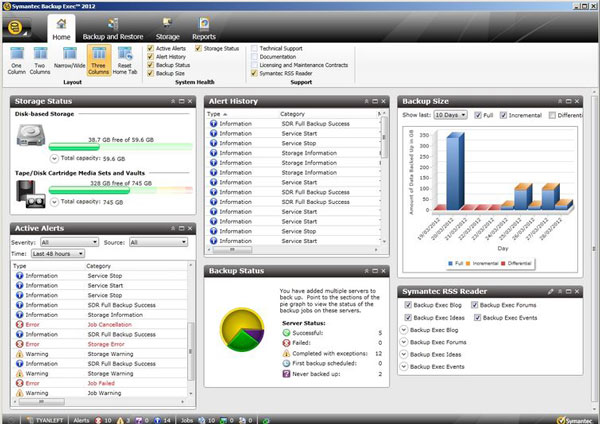Click error icon in status bar alerts
This screenshot has height=424, width=600.
pos(98,420)
